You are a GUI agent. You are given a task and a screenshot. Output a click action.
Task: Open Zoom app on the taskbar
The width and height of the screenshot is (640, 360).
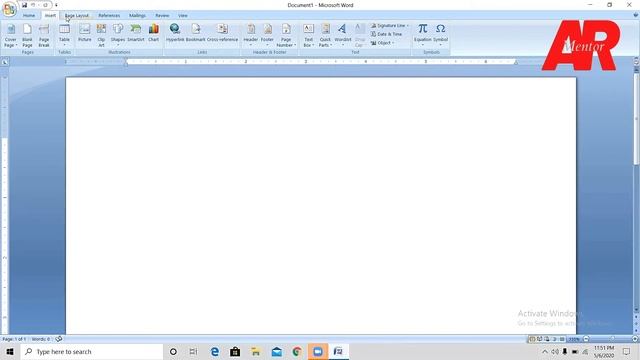pyautogui.click(x=318, y=351)
